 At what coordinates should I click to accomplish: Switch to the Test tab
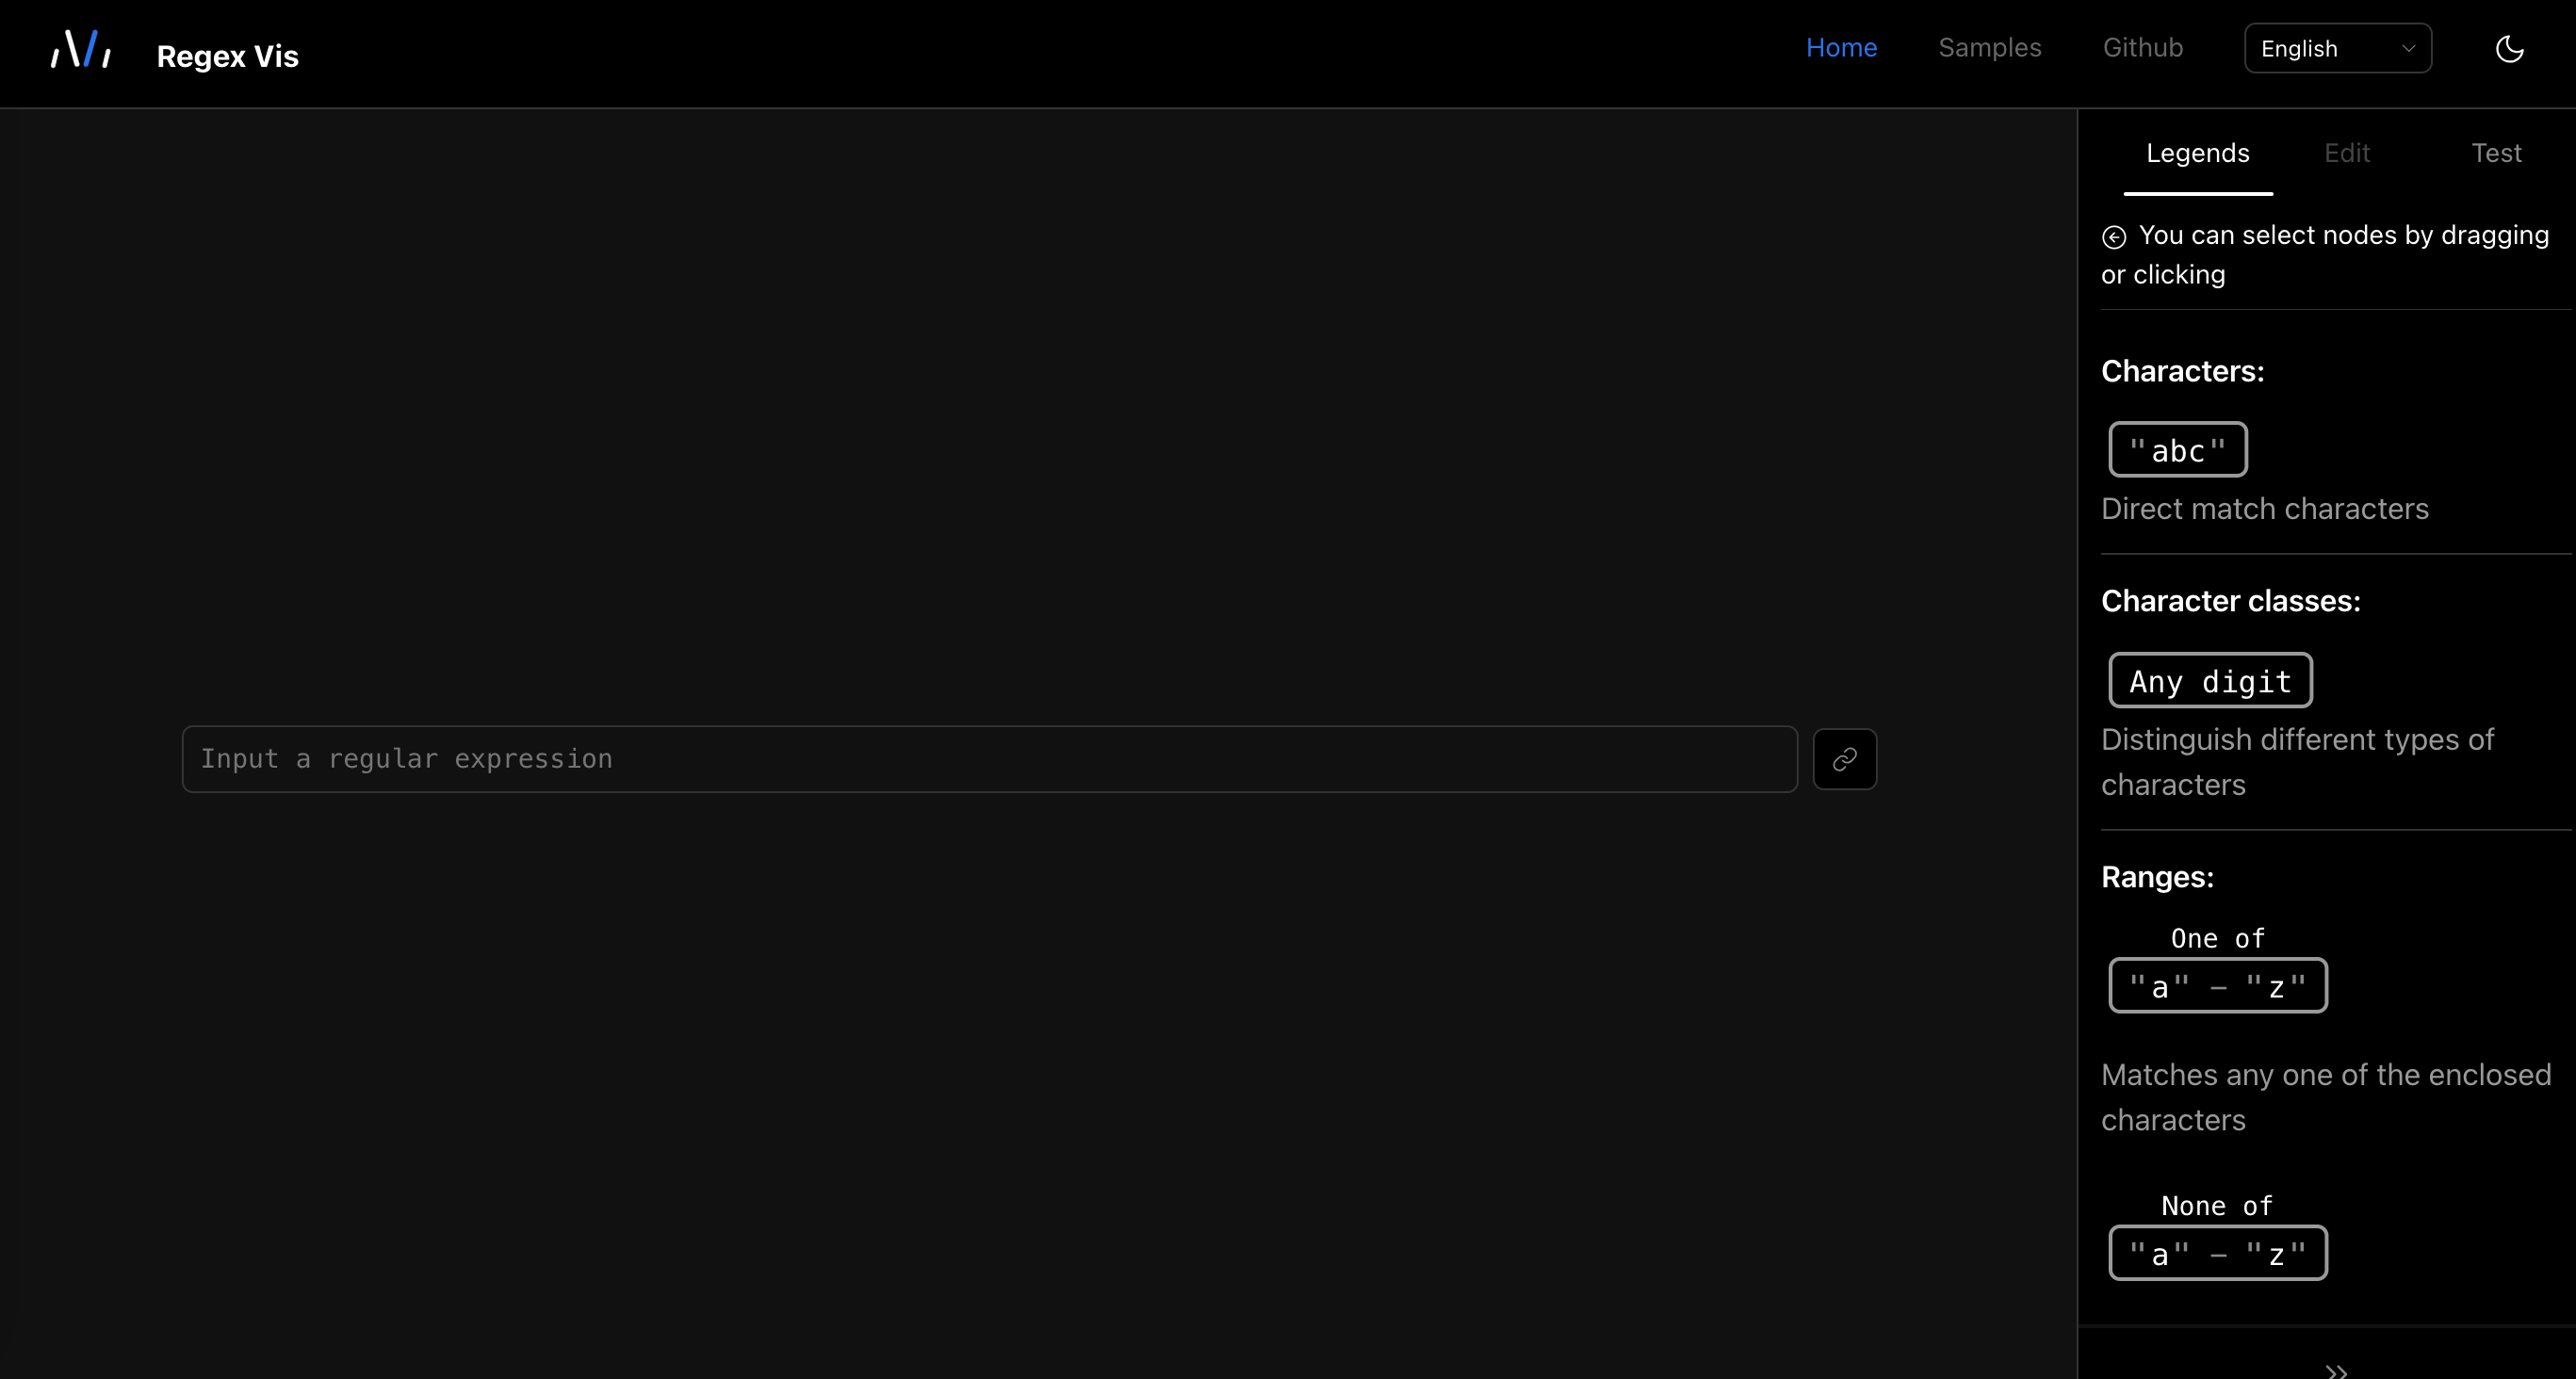(x=2496, y=153)
